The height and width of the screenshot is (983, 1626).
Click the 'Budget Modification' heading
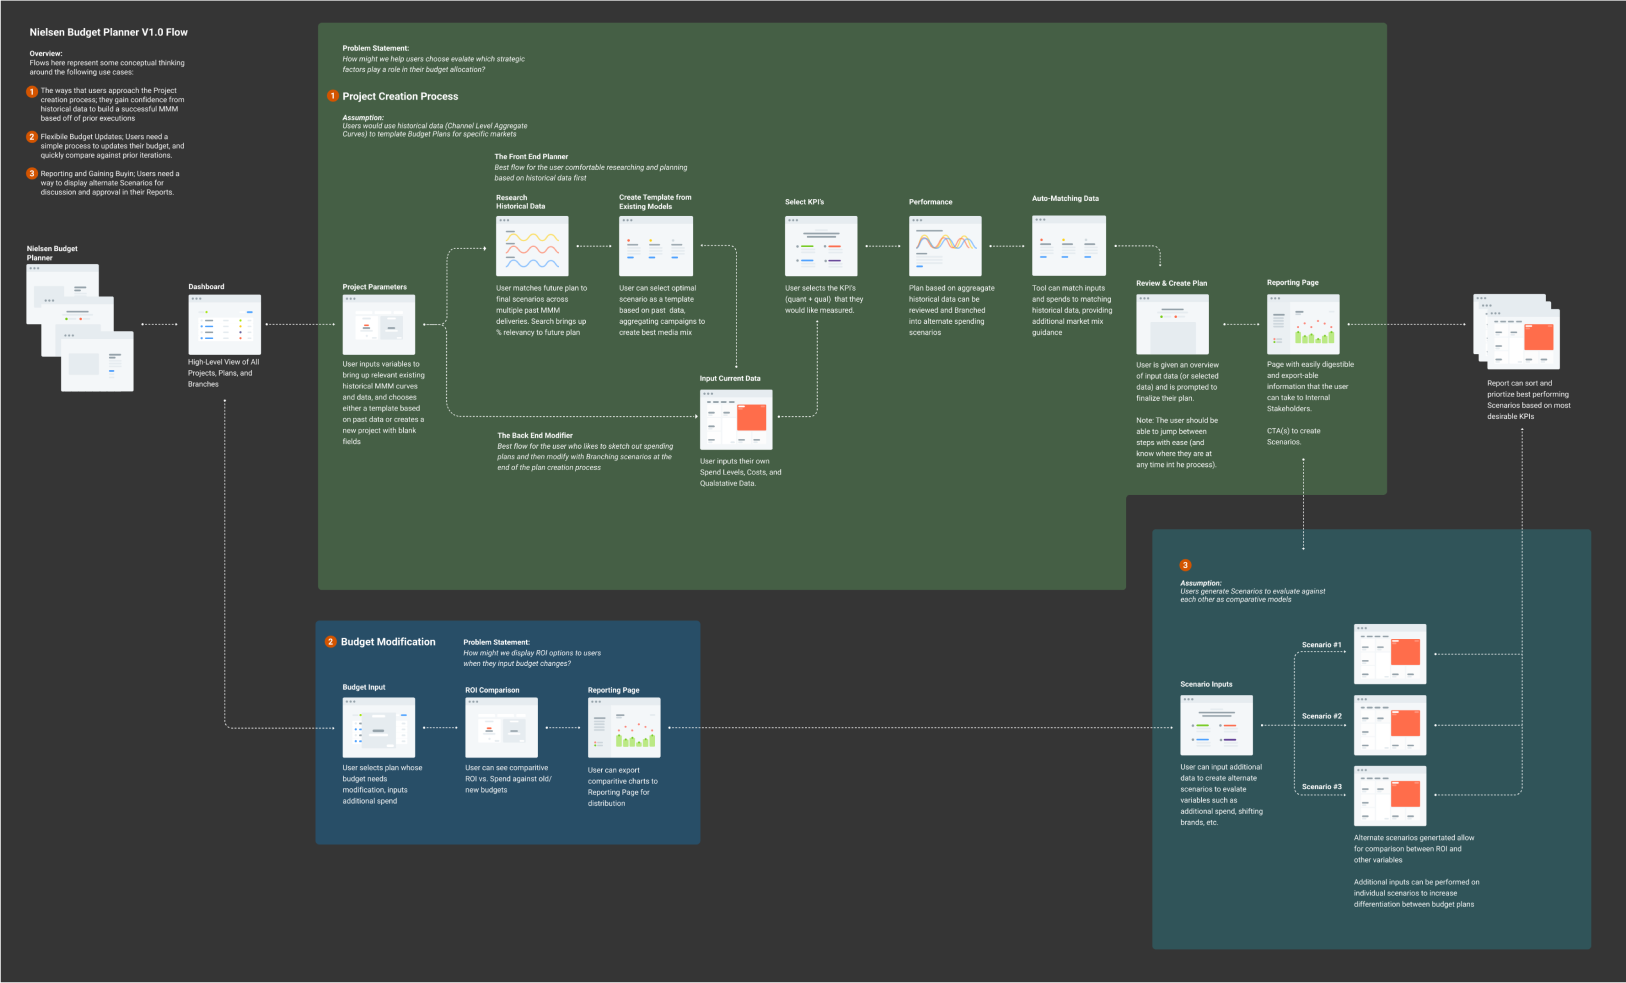click(388, 642)
